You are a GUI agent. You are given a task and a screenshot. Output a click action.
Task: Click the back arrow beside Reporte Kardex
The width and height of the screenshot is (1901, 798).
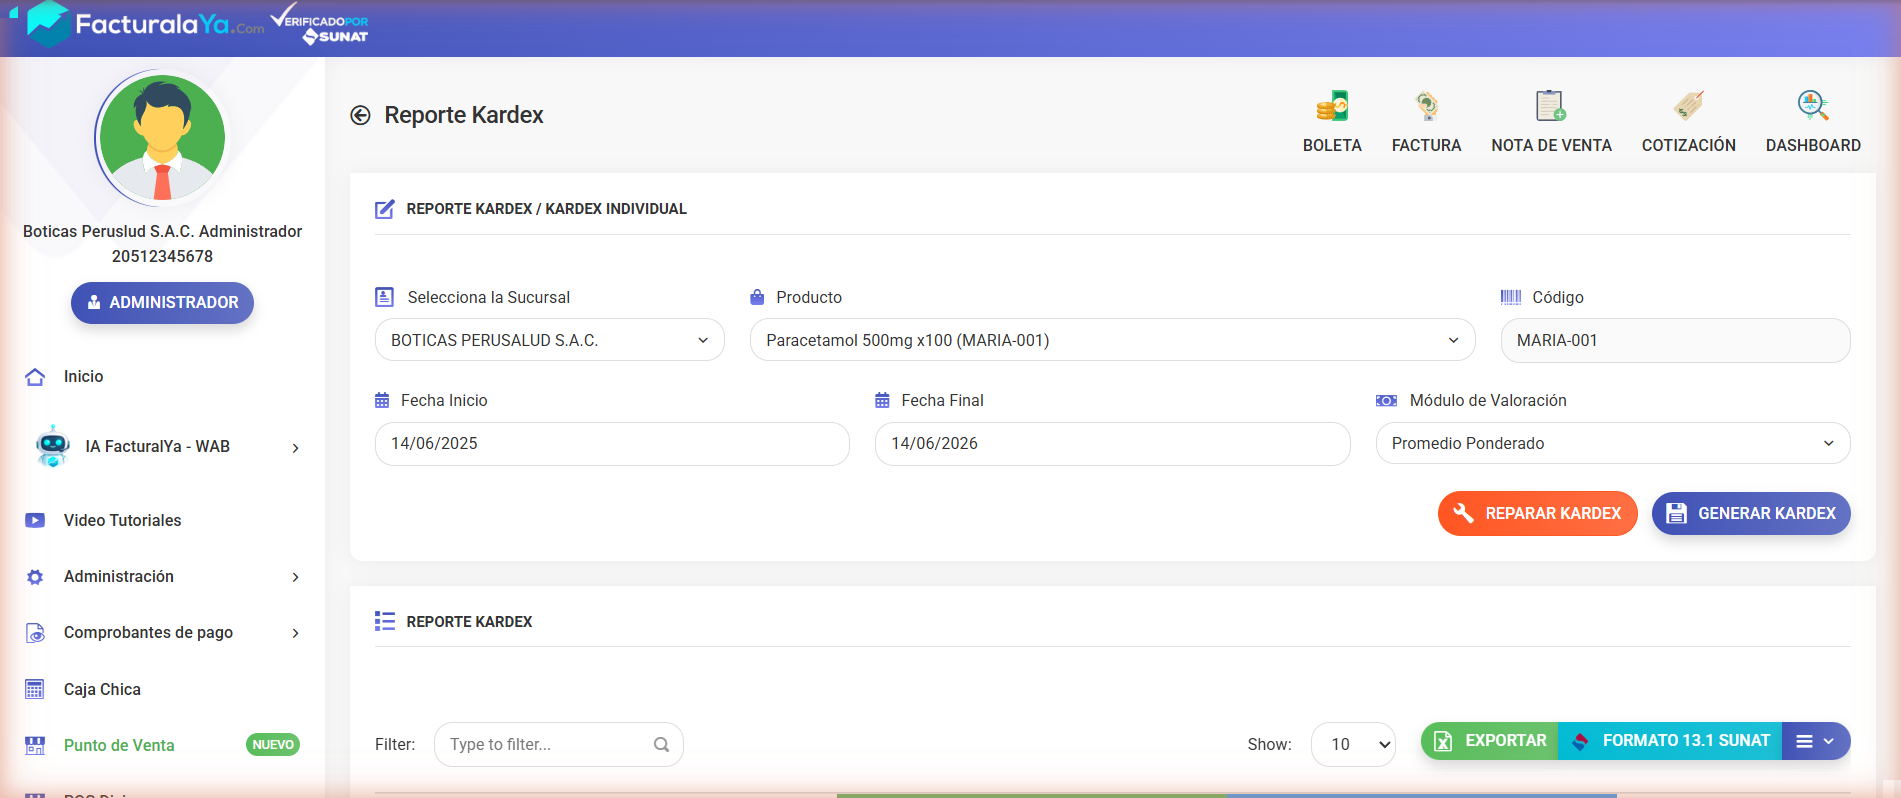tap(360, 115)
